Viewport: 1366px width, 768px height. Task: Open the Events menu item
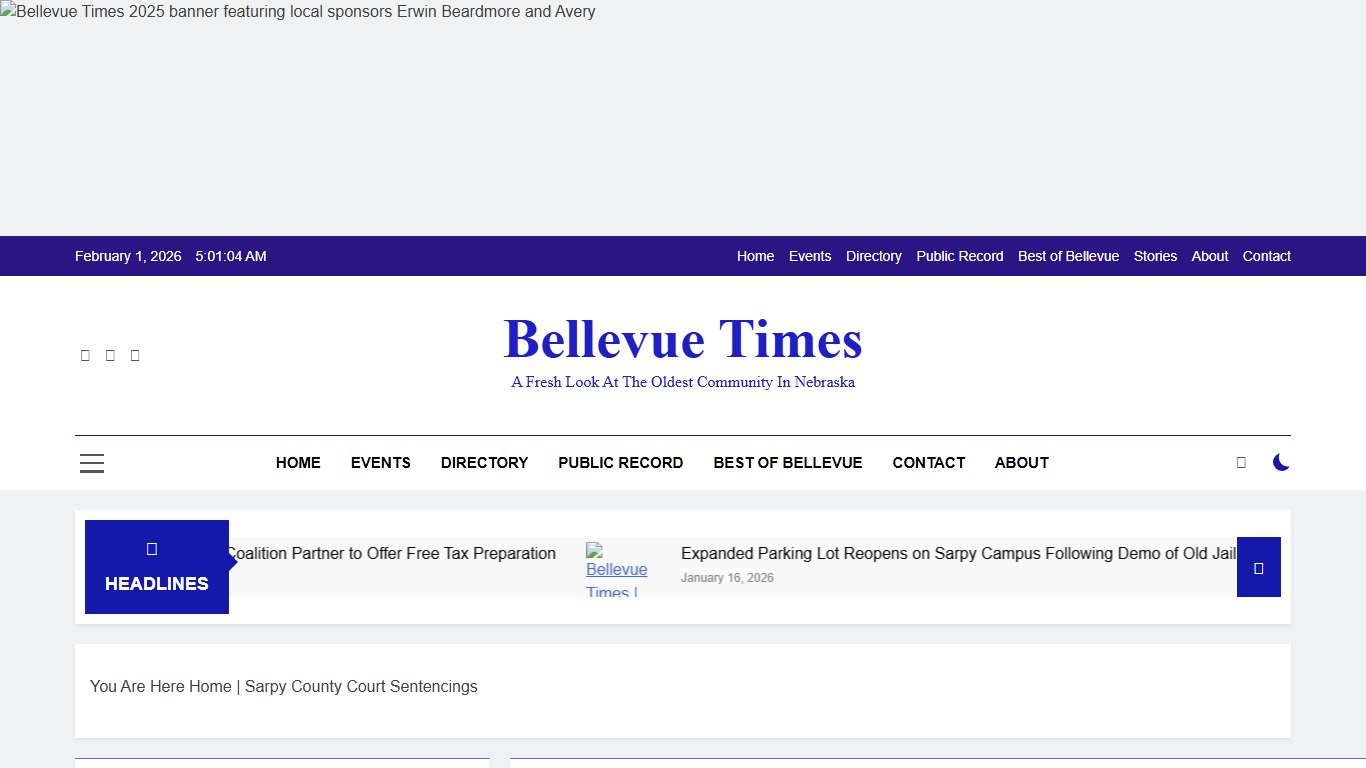pyautogui.click(x=381, y=462)
